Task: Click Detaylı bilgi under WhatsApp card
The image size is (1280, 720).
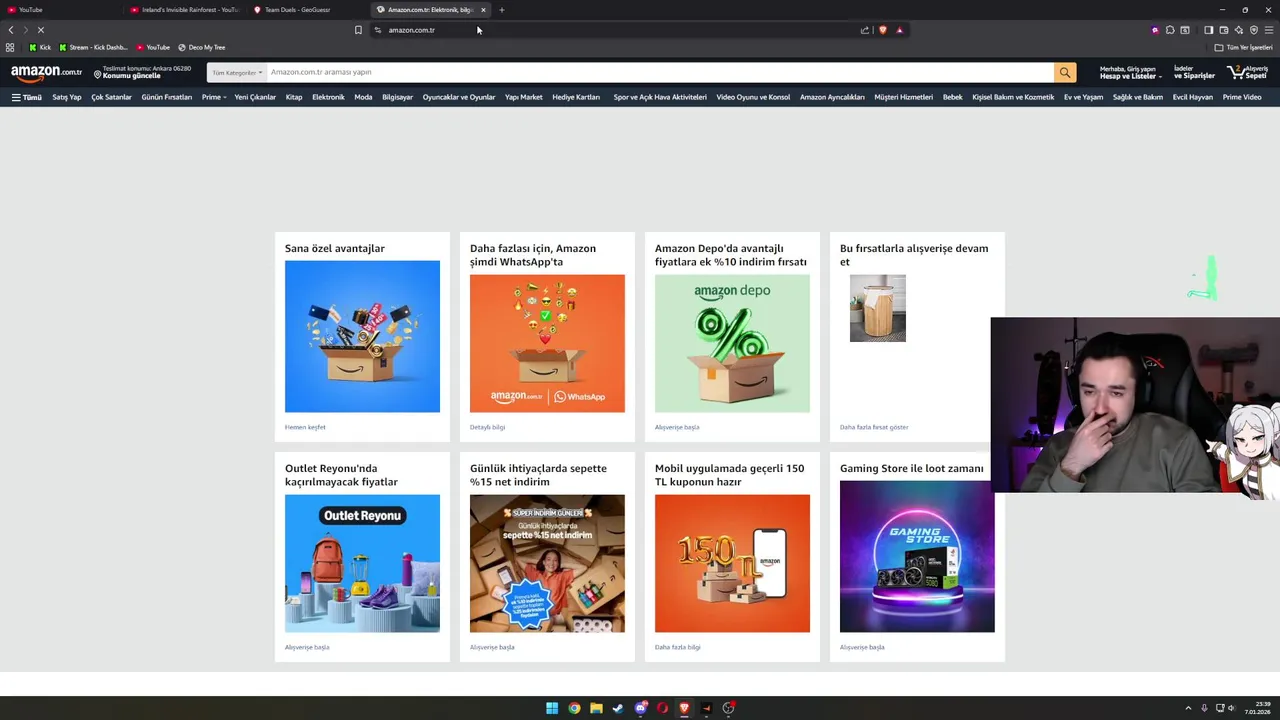Action: click(487, 427)
